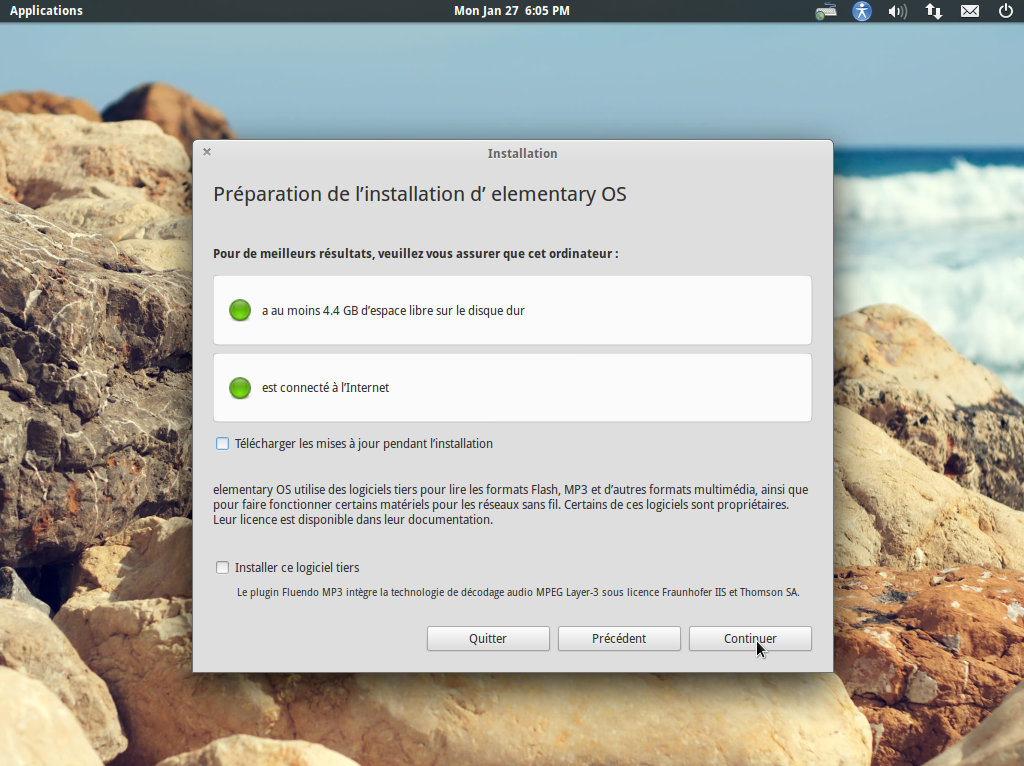Click the 'Installation' window title

point(522,153)
